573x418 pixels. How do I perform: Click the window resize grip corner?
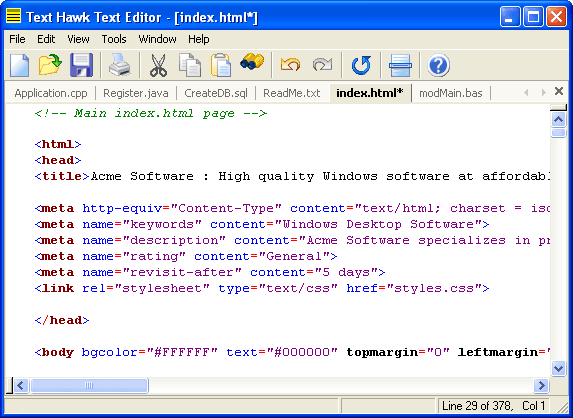(562, 407)
